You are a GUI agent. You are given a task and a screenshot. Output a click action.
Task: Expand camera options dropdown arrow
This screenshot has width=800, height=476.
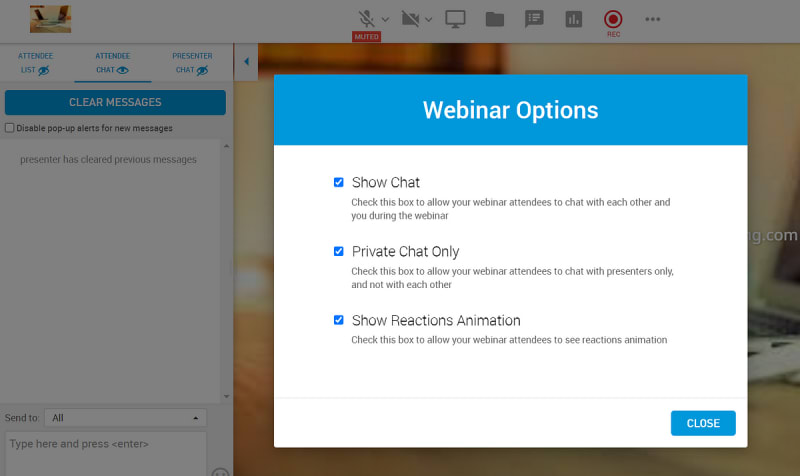point(429,19)
